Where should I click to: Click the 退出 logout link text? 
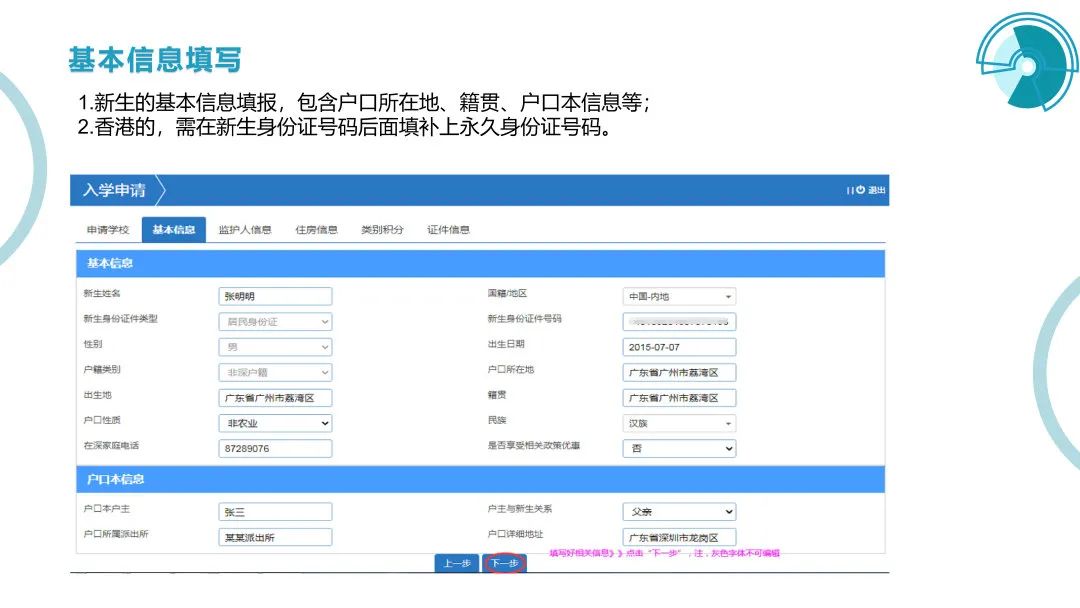877,190
